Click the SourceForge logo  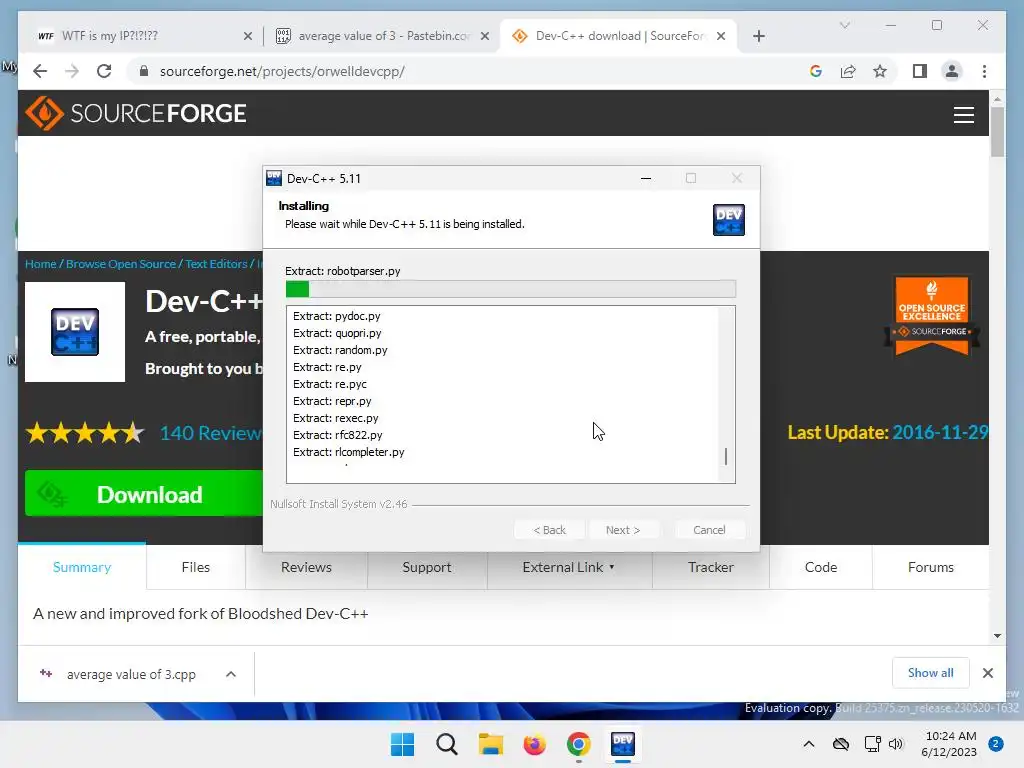click(x=136, y=113)
